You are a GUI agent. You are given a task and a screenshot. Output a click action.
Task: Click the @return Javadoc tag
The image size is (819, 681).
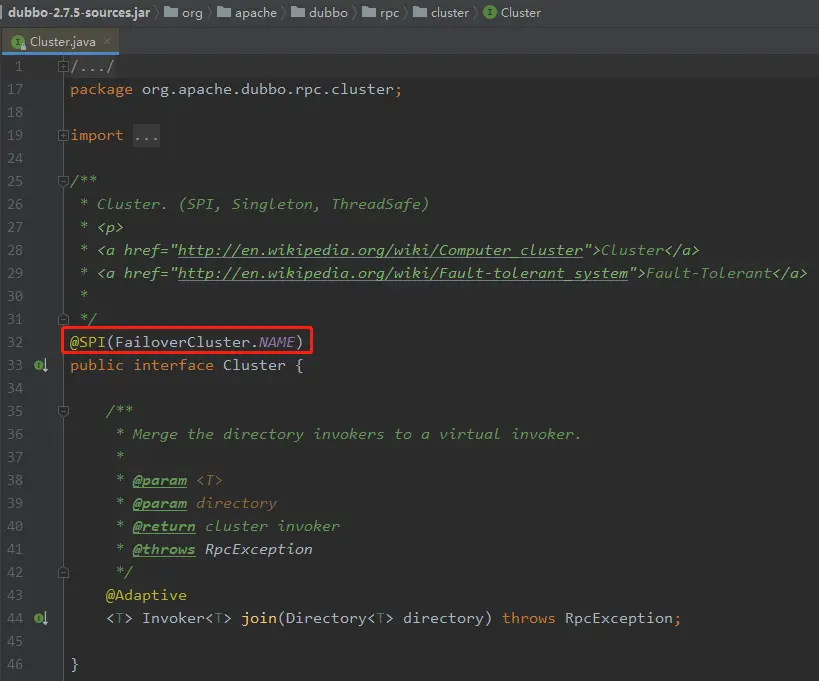164,526
